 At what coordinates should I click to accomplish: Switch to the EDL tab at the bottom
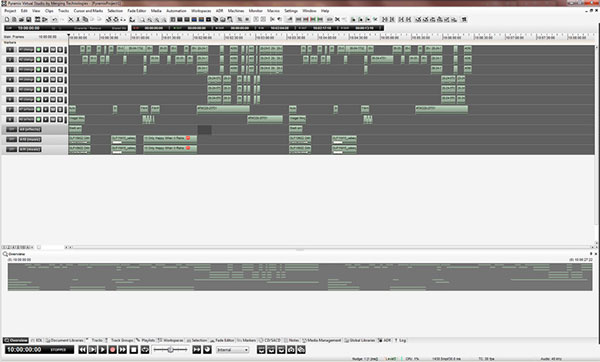point(37,340)
